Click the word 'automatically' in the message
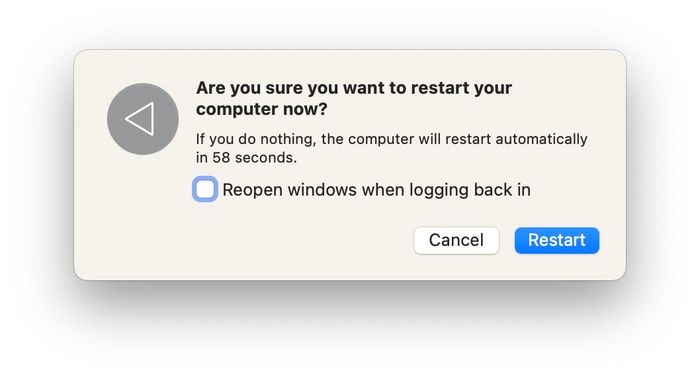This screenshot has width=700, height=378. click(542, 139)
